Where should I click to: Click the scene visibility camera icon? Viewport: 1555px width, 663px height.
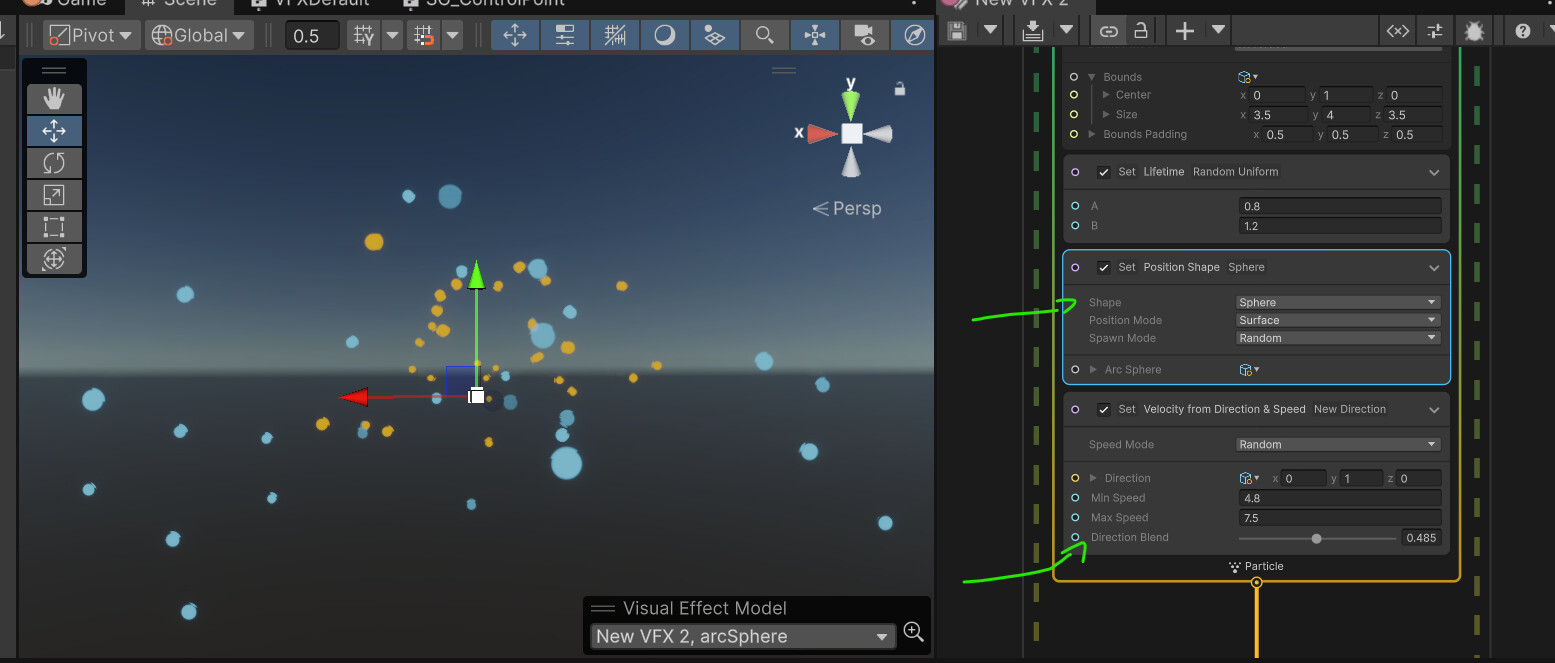[x=864, y=35]
